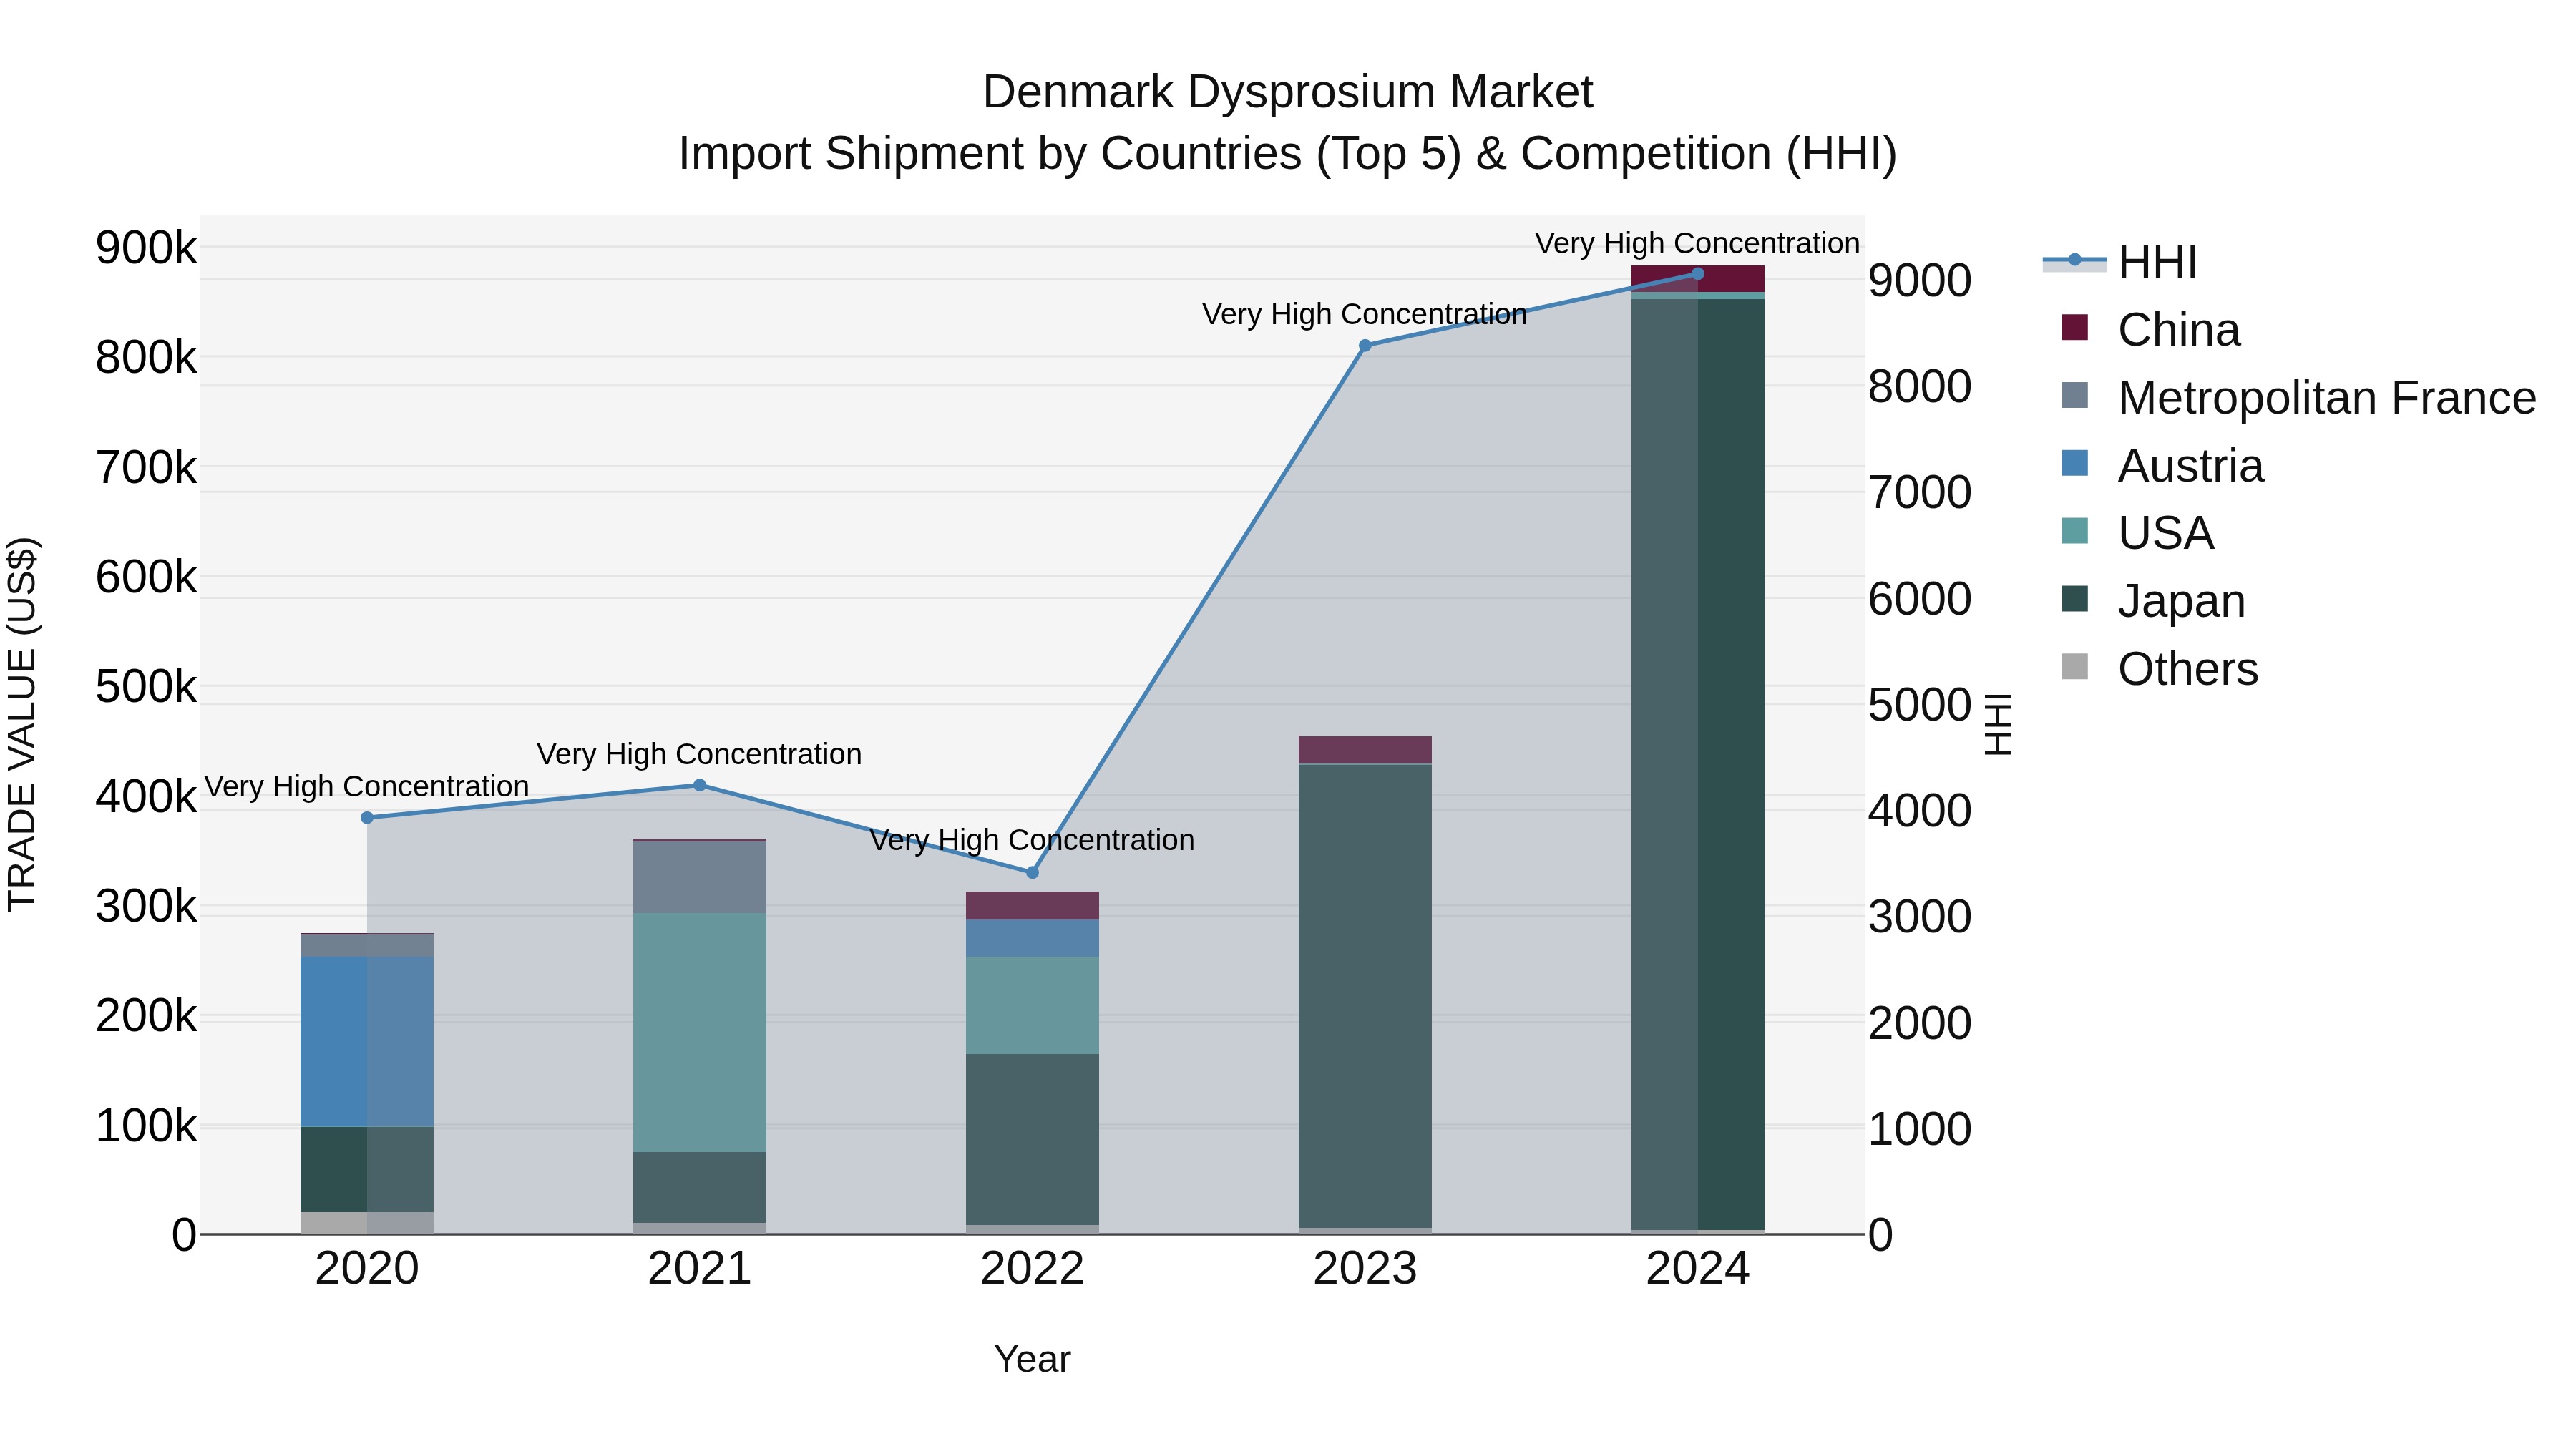Click the China bar segment in 2022
Image resolution: width=2576 pixels, height=1449 pixels.
click(1032, 906)
